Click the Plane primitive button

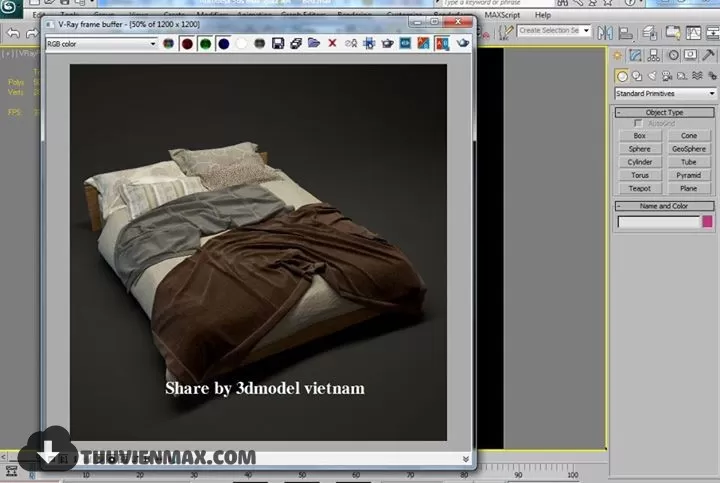click(x=689, y=189)
